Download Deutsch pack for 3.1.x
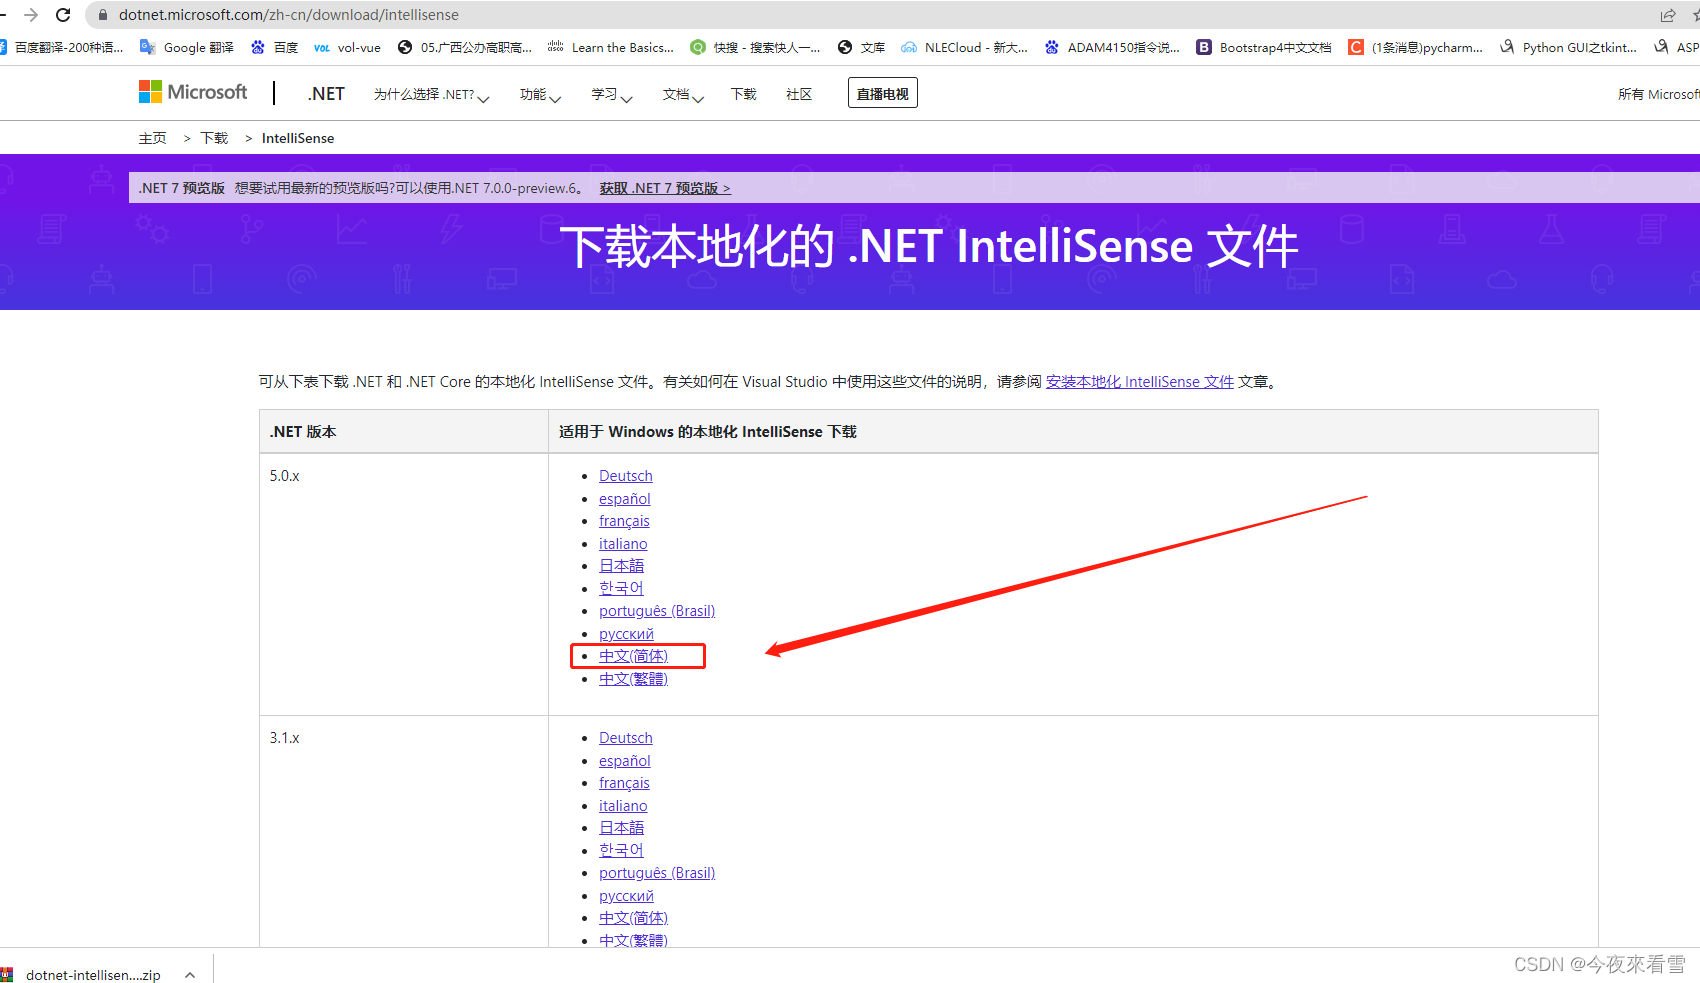The height and width of the screenshot is (983, 1700). point(626,738)
